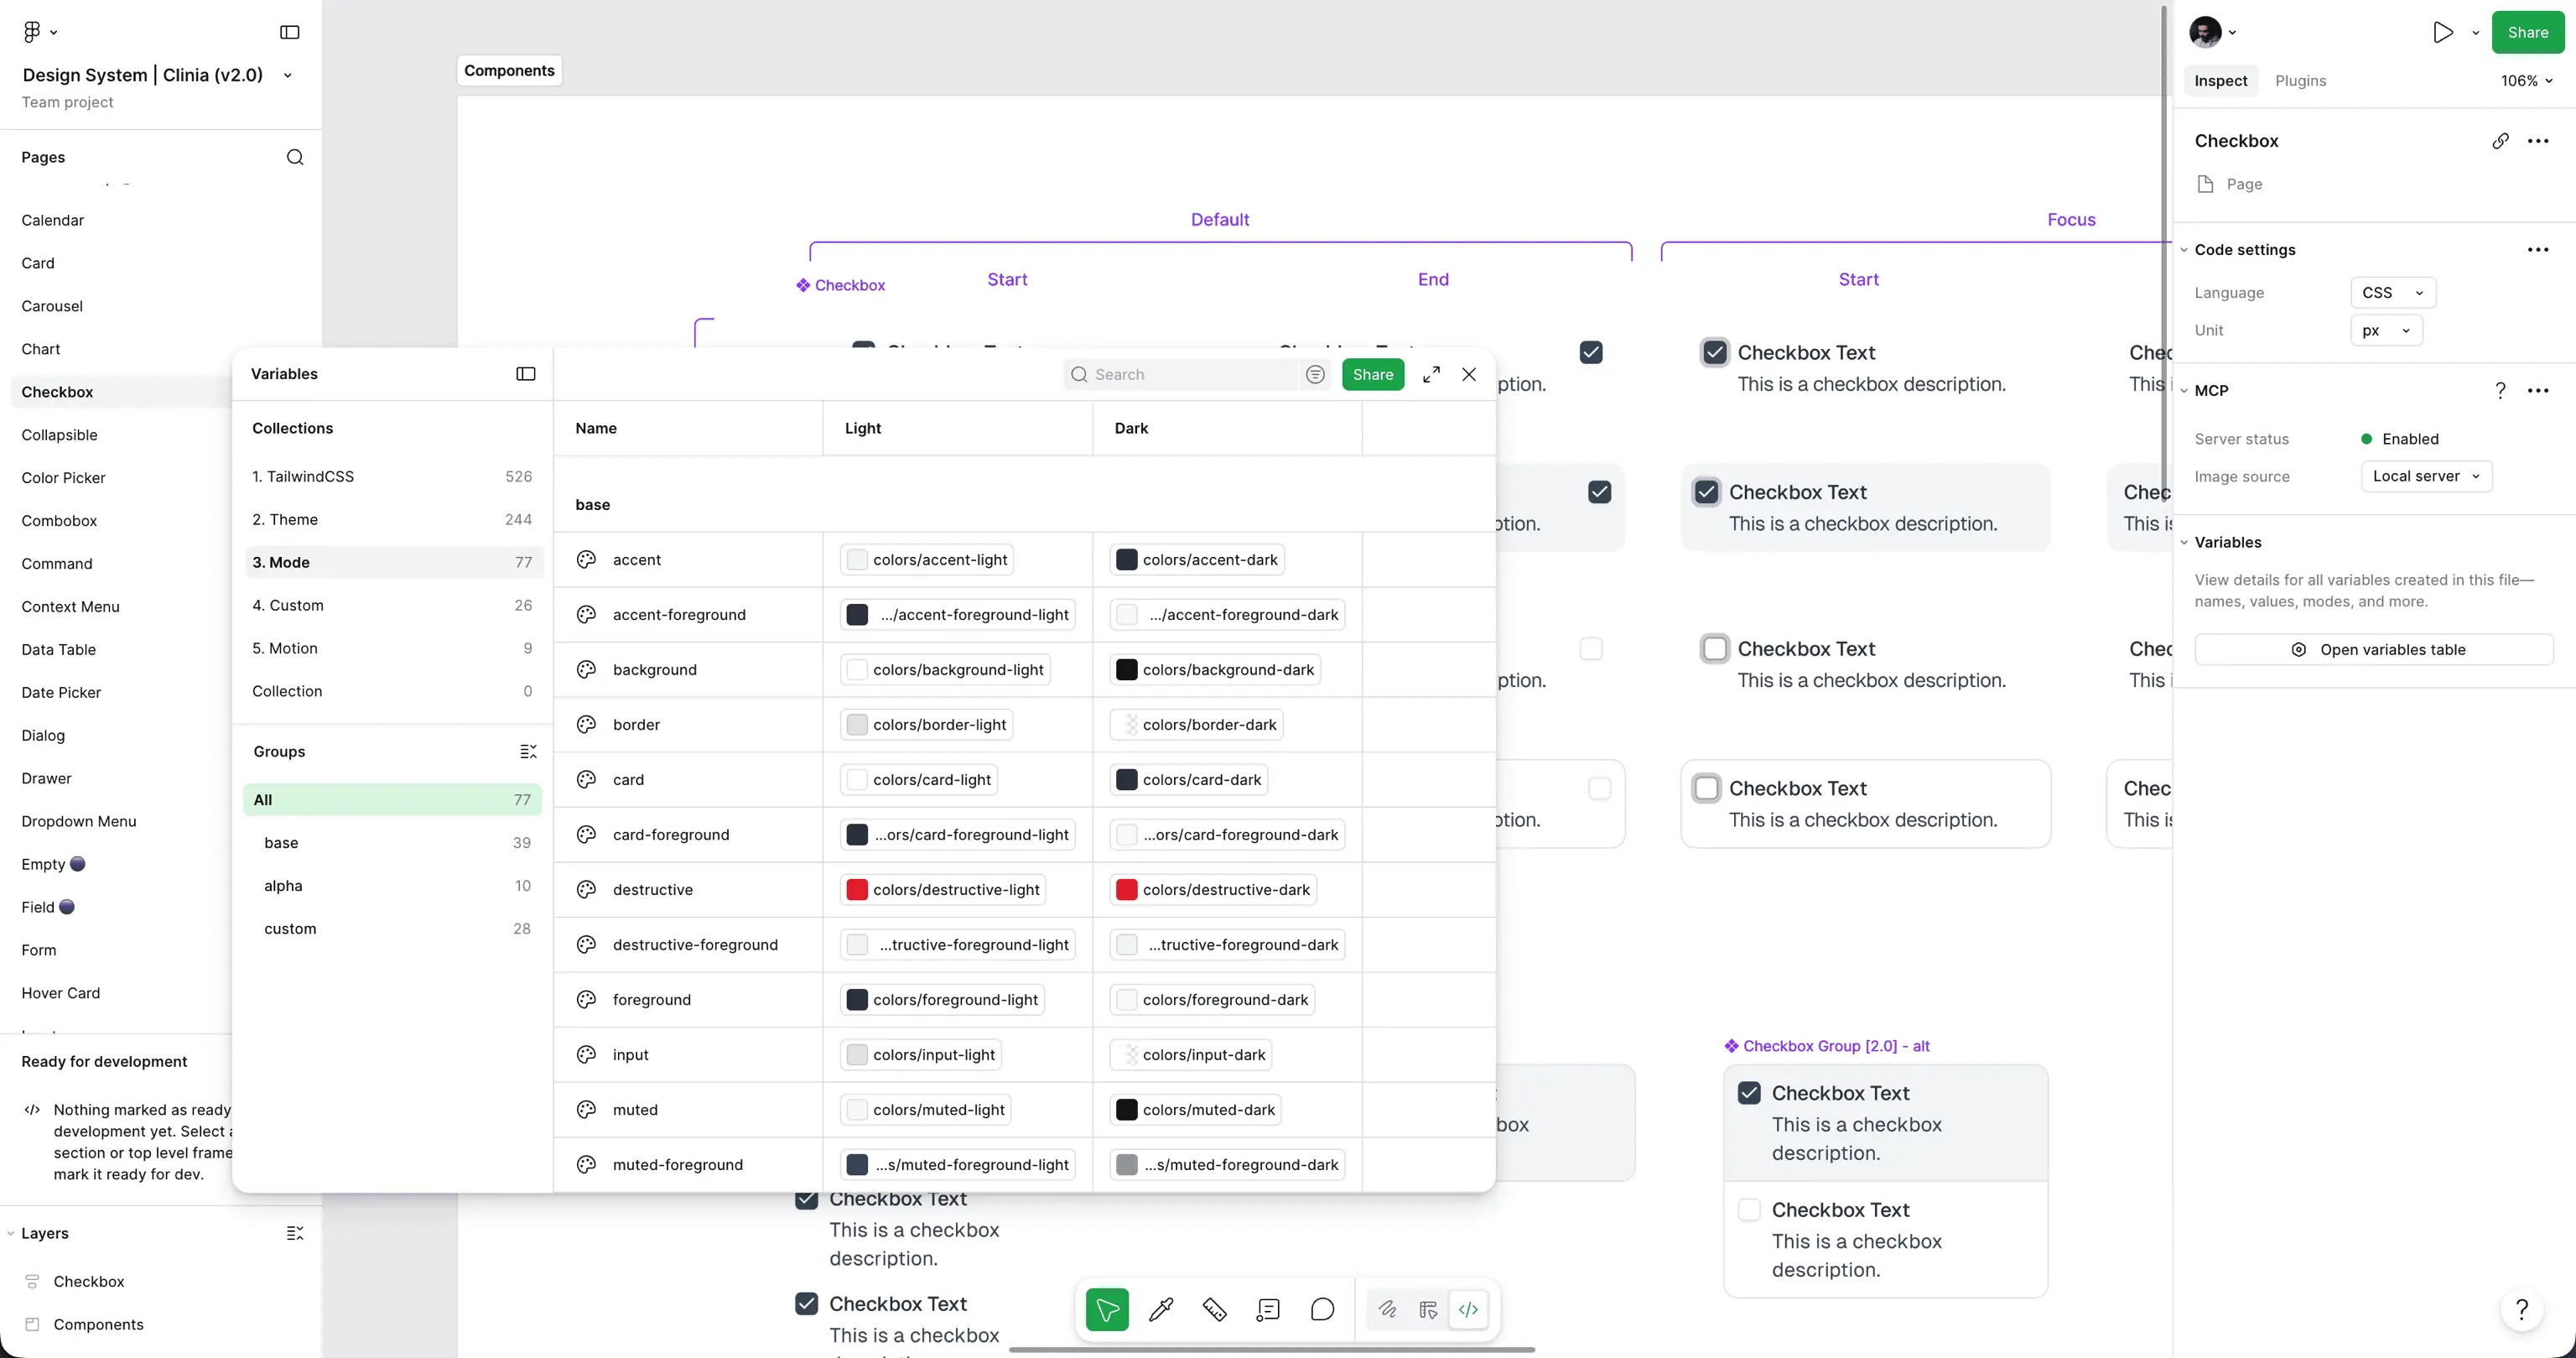
Task: Select the measure tool in toolbar
Action: [x=1215, y=1309]
